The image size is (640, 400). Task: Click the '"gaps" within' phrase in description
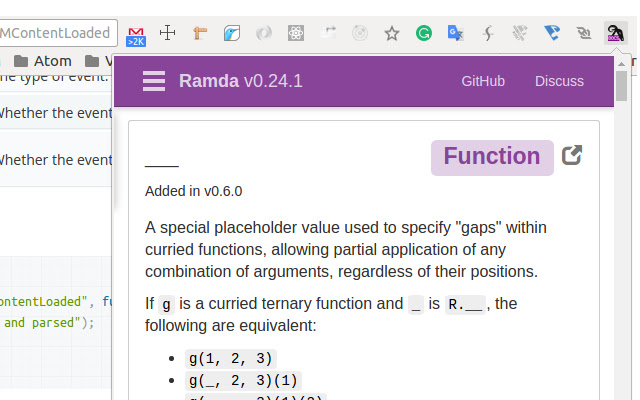point(501,227)
